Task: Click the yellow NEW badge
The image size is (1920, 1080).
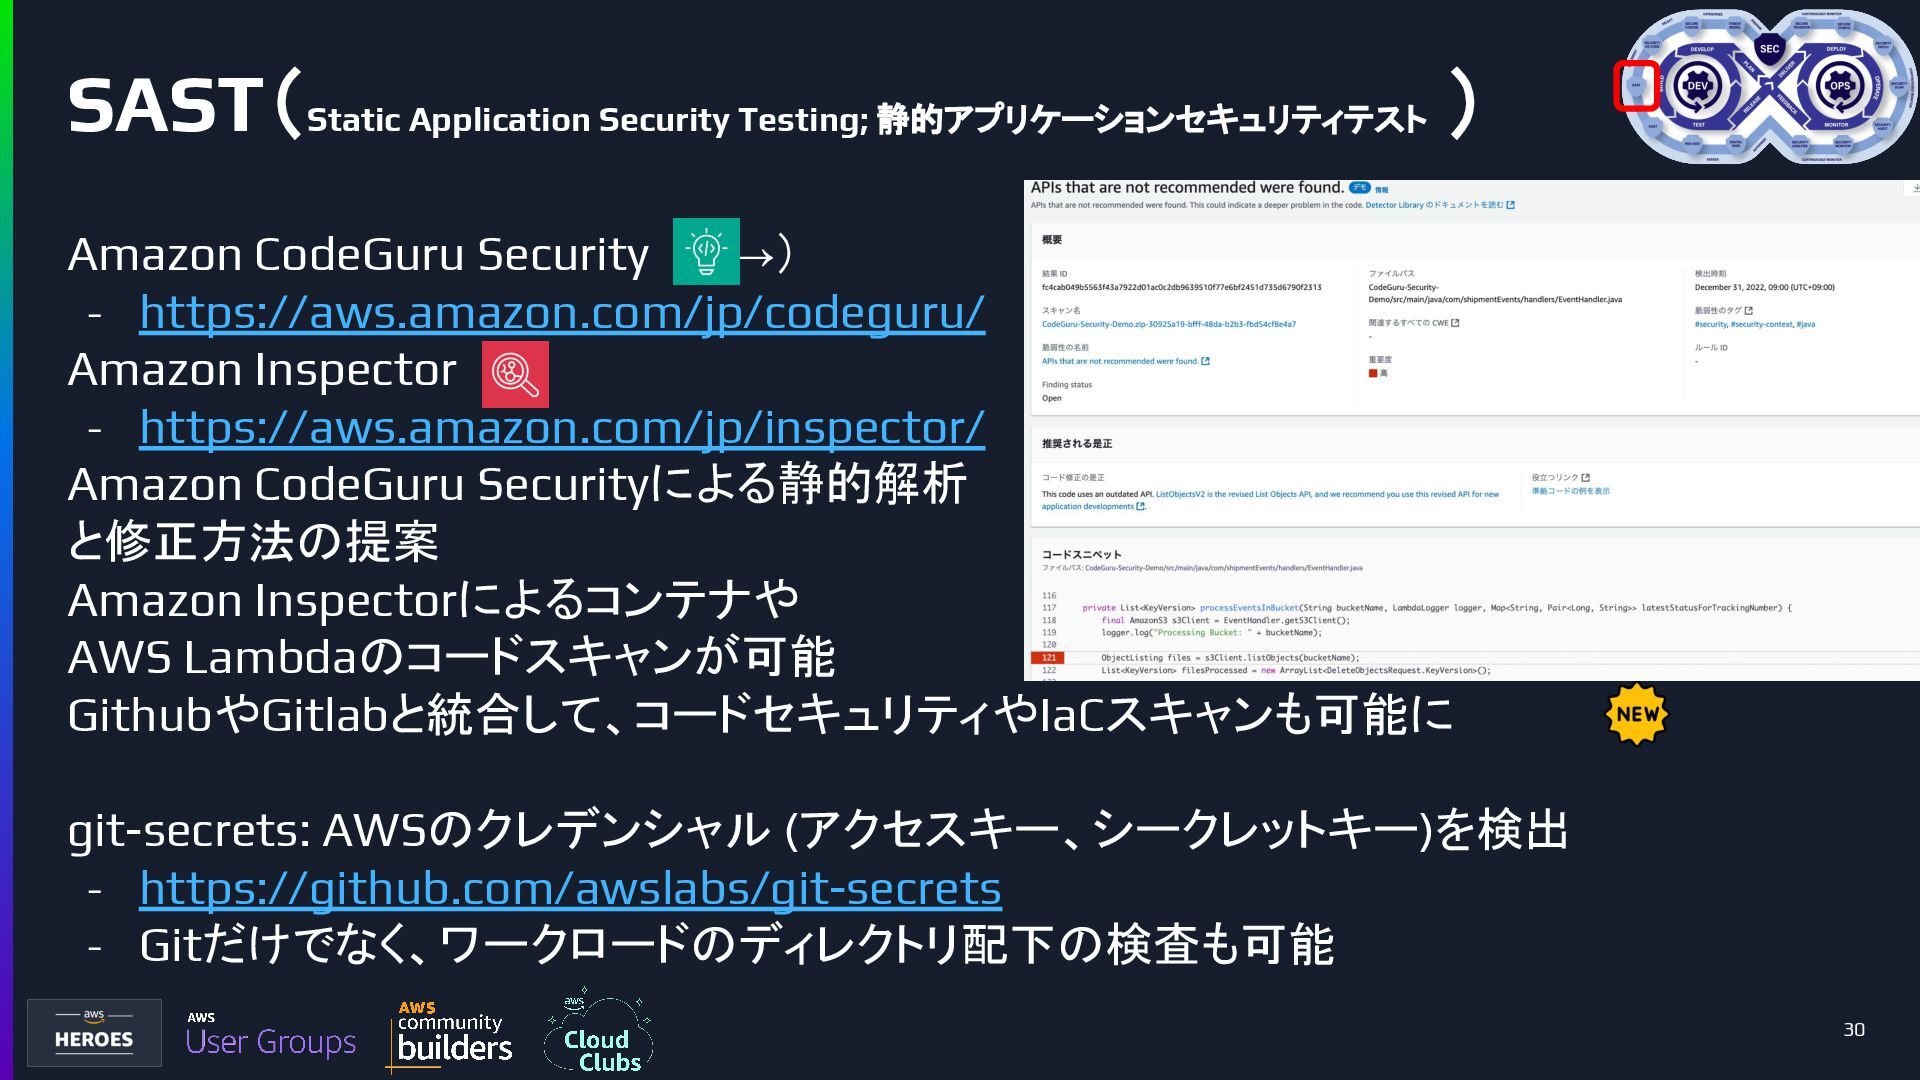Action: coord(1637,715)
